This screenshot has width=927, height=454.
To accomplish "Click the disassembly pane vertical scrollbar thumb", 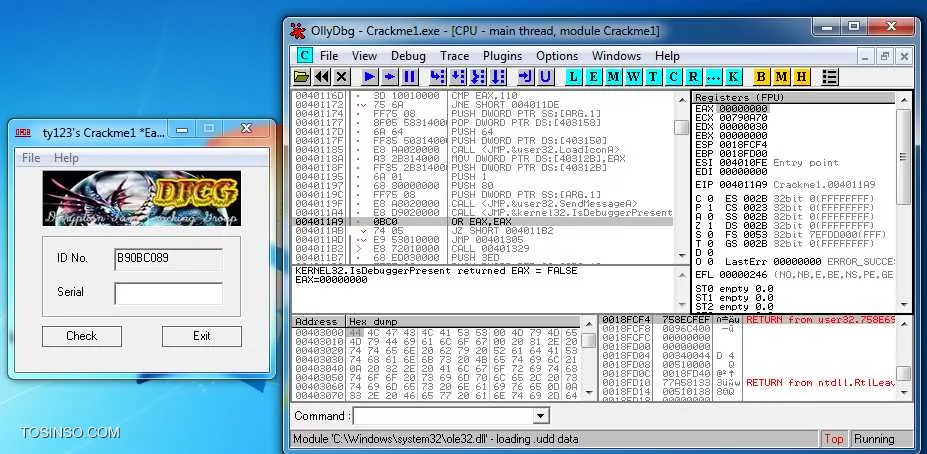I will point(682,127).
